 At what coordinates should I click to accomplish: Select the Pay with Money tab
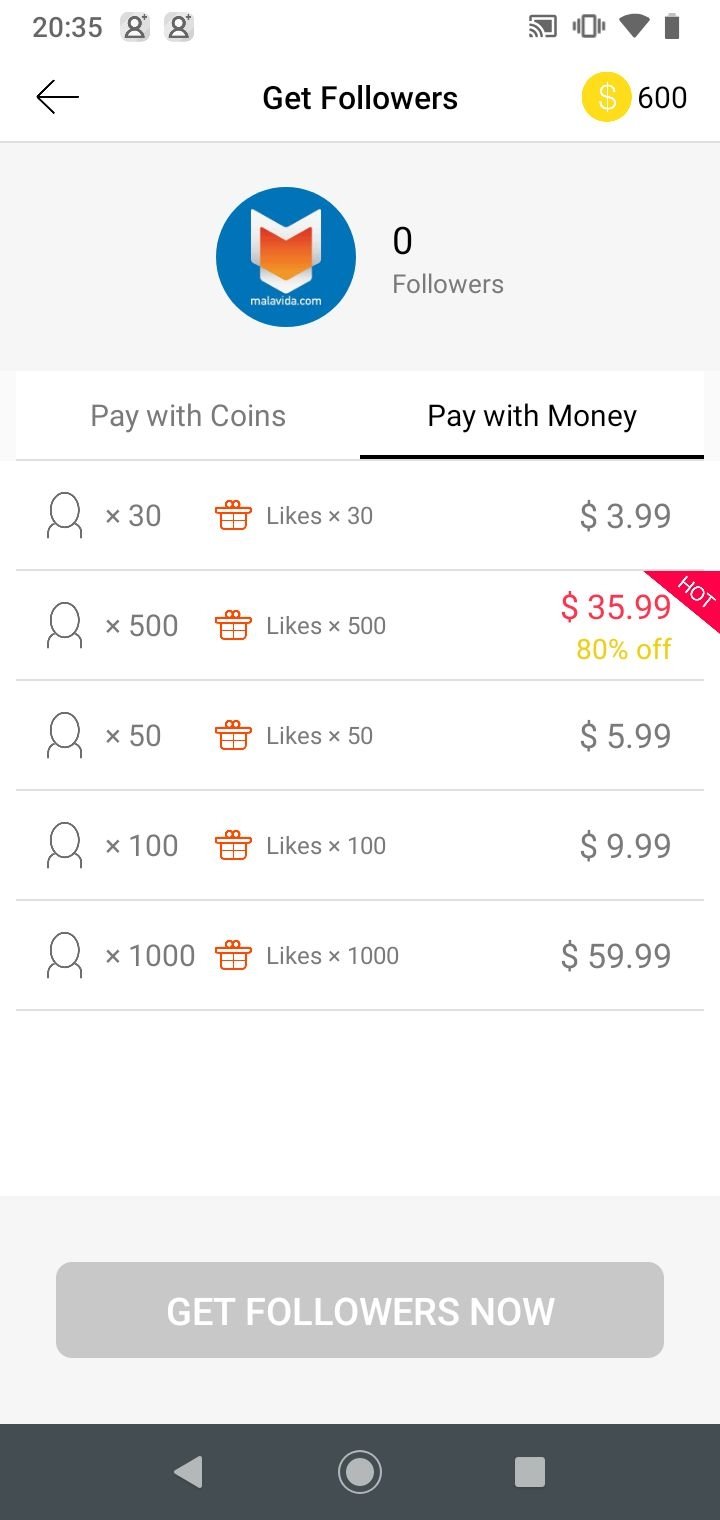pos(532,416)
